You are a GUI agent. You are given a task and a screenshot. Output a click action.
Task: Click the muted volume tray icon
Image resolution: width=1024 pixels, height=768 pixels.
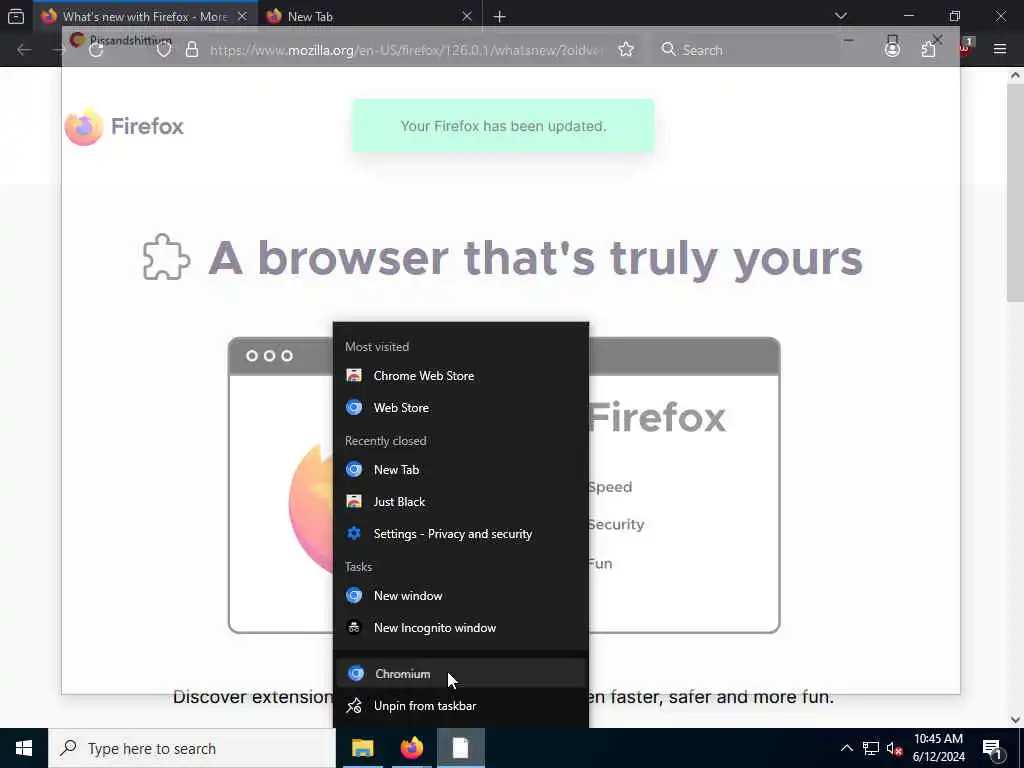click(x=894, y=748)
